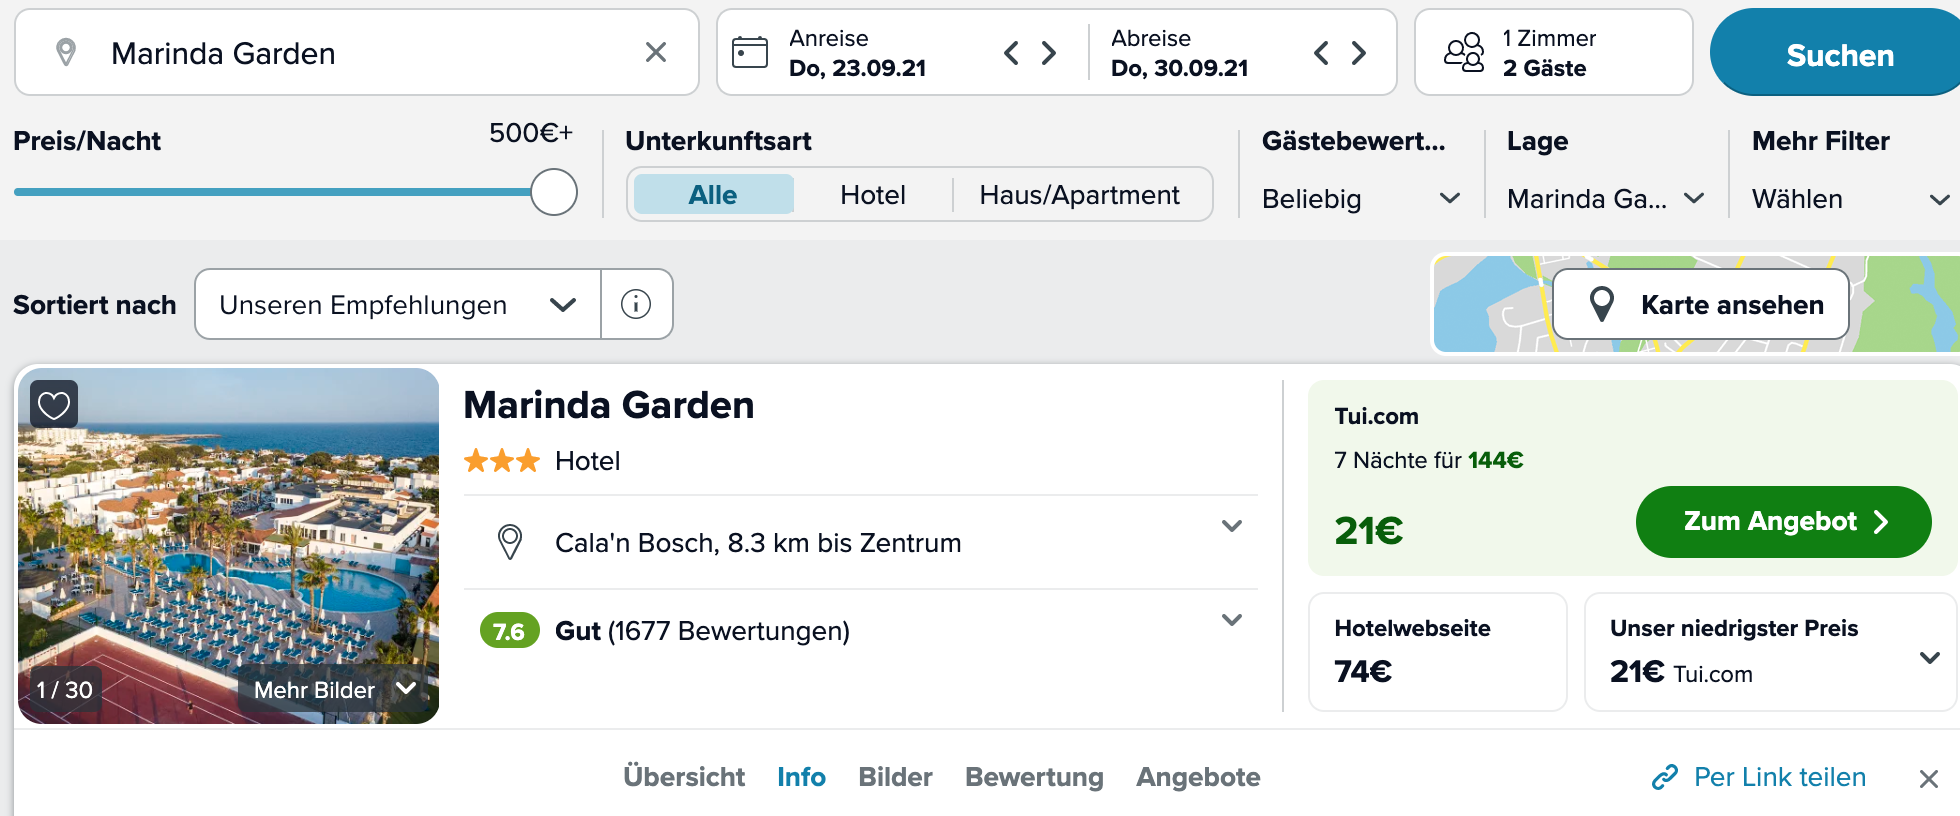Click the Zum Angebot button
This screenshot has width=1960, height=816.
tap(1783, 522)
